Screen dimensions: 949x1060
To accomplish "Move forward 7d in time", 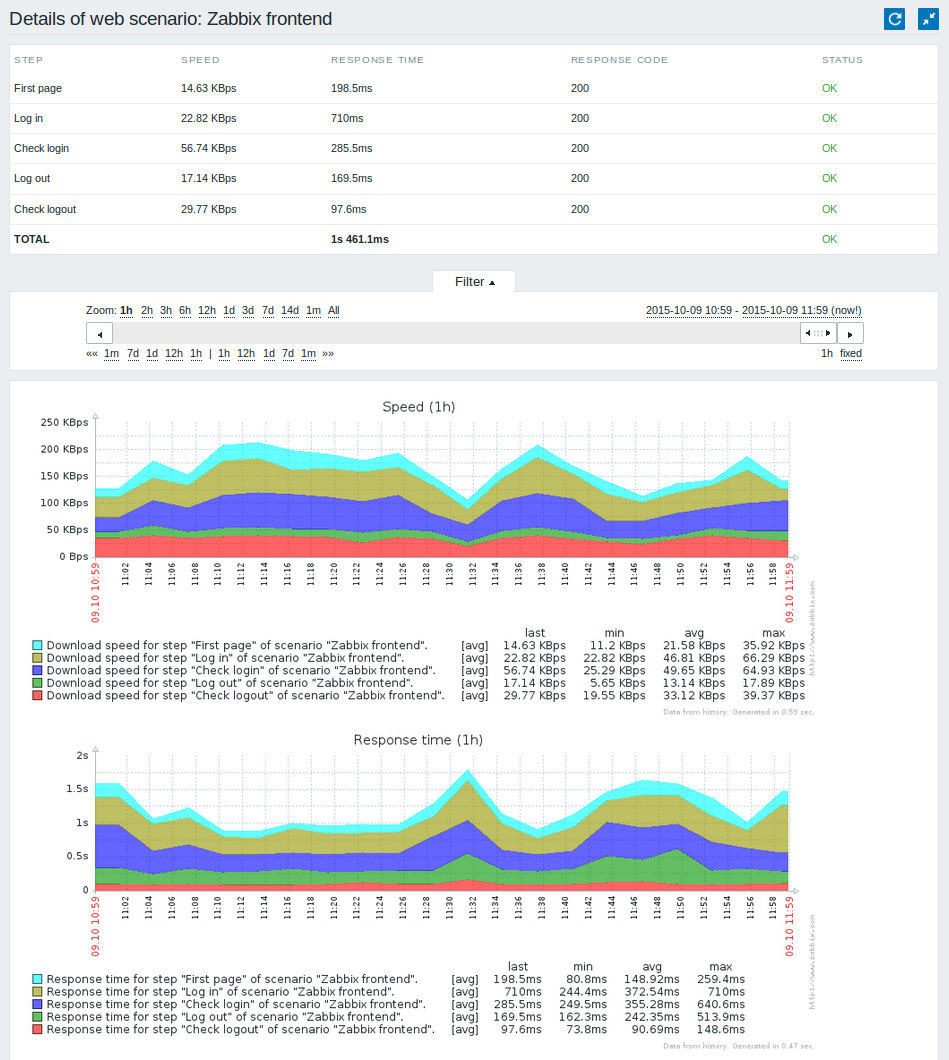I will [288, 353].
